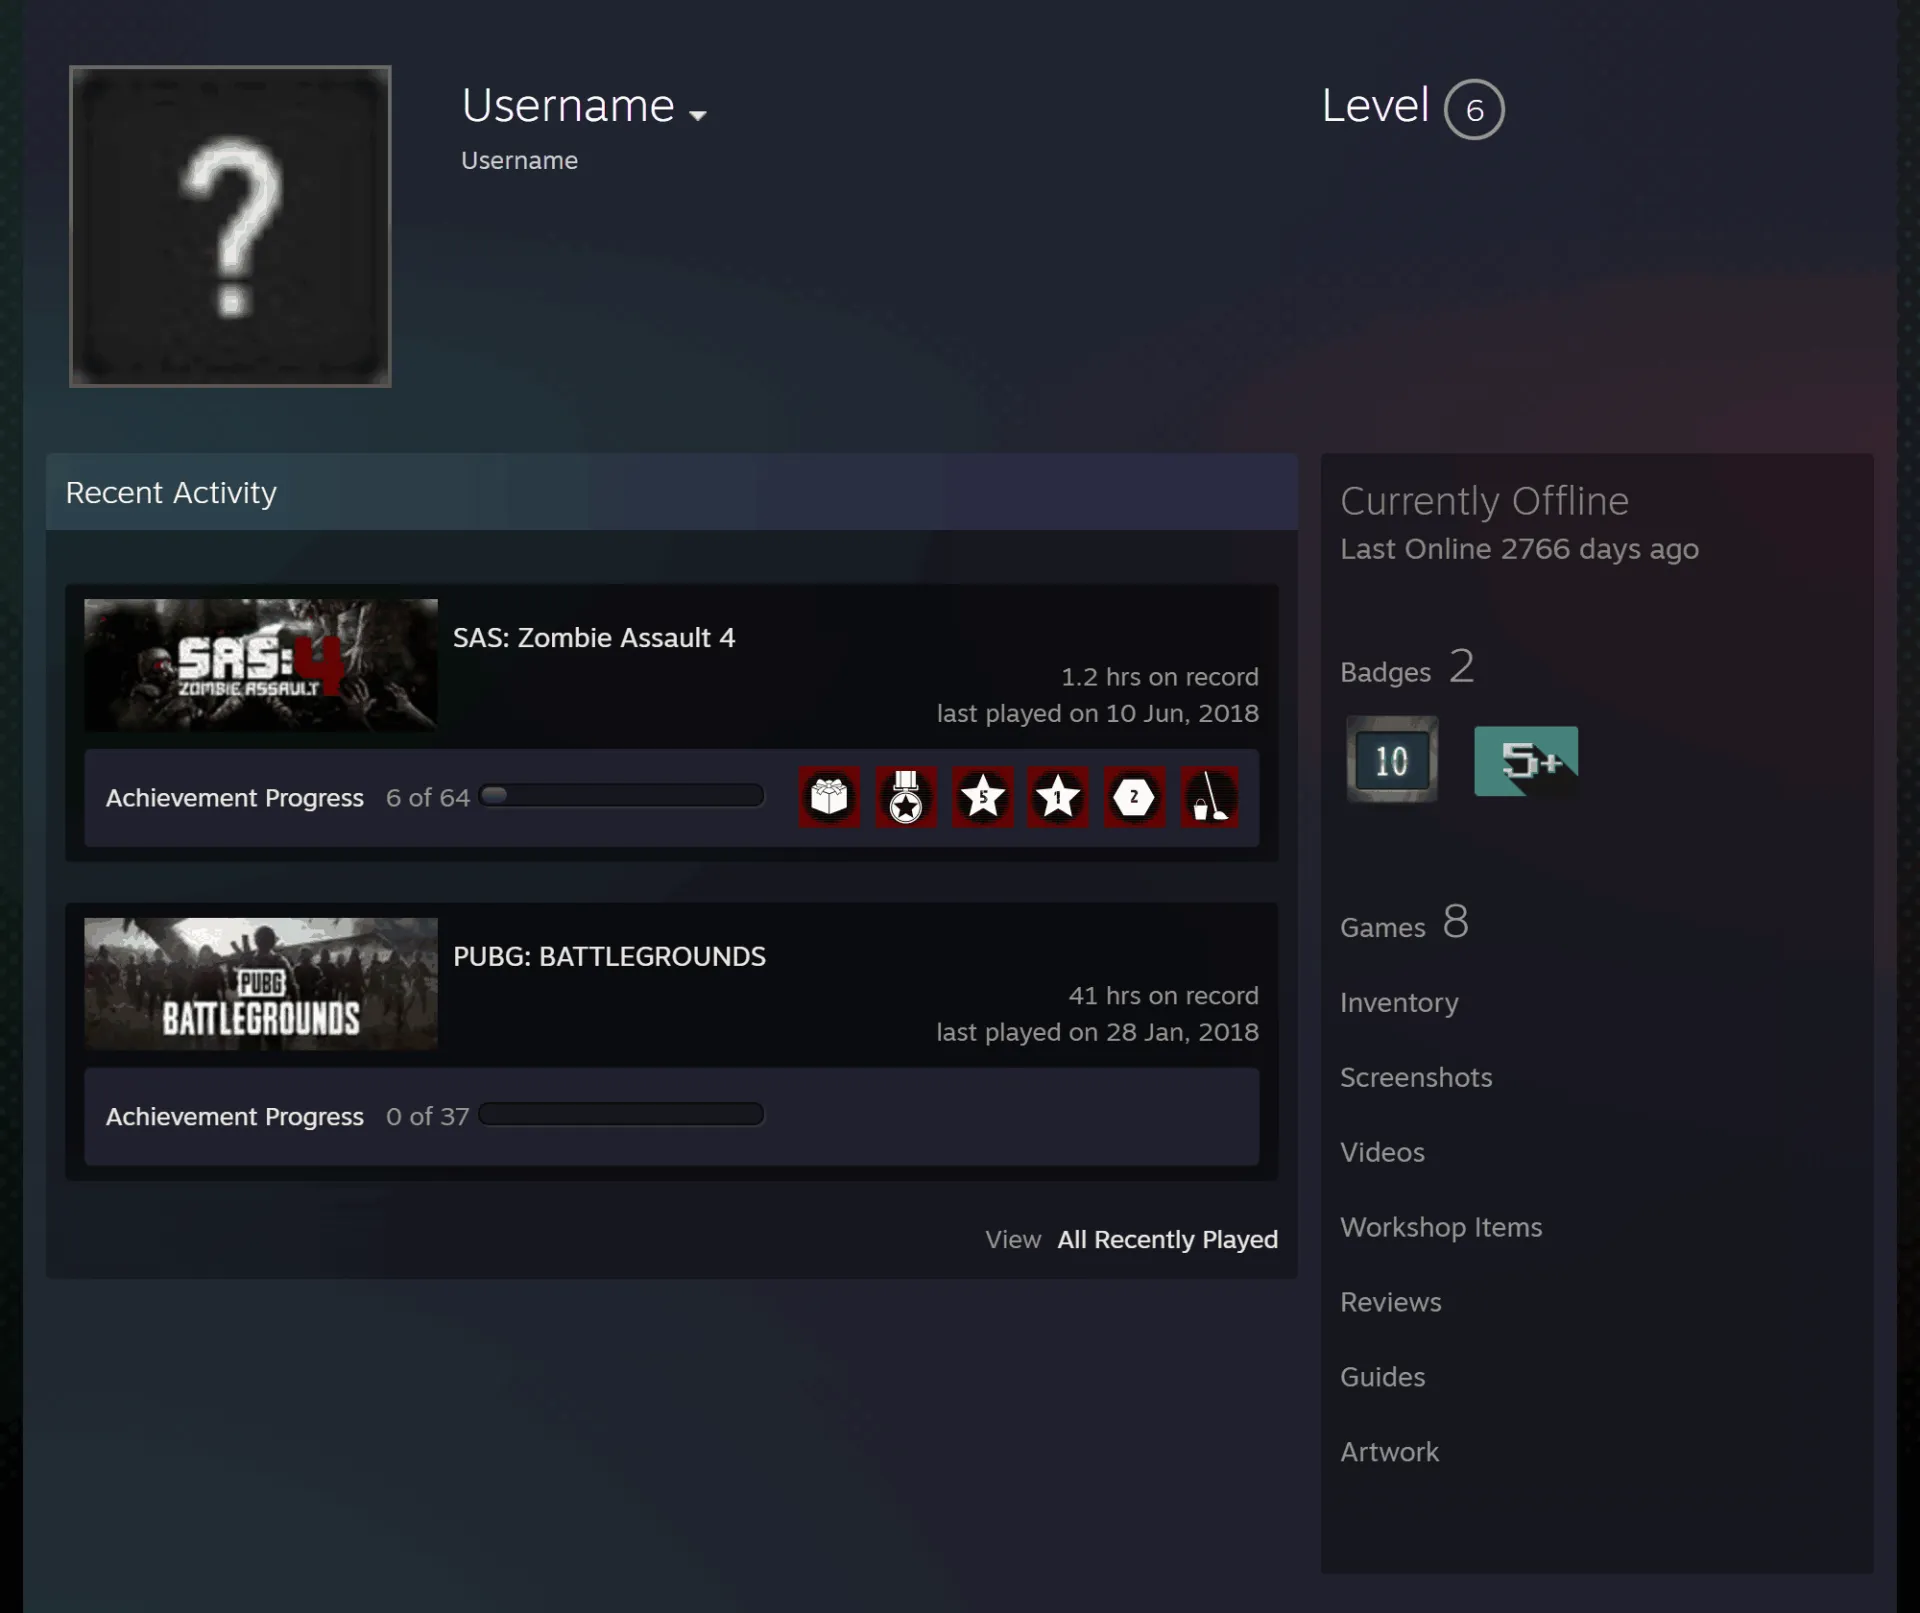
Task: Click the medal achievement icon
Action: [x=906, y=797]
